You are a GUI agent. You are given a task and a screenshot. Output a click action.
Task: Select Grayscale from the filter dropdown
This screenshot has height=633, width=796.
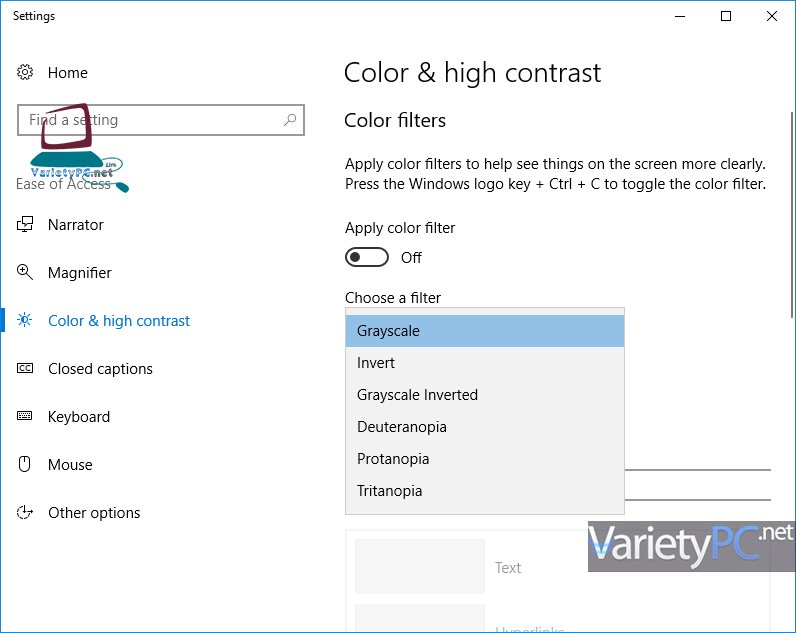point(484,331)
